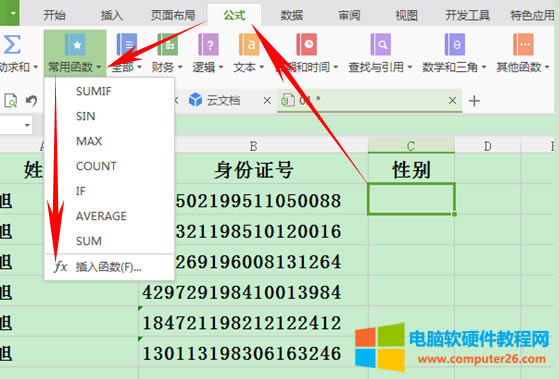The image size is (559, 379).
Task: Open the Other functions icon
Action: pos(523,45)
